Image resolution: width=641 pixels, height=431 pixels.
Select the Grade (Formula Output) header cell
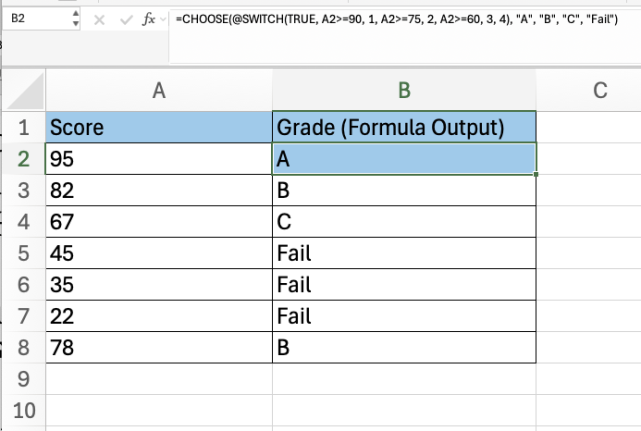pyautogui.click(x=404, y=128)
